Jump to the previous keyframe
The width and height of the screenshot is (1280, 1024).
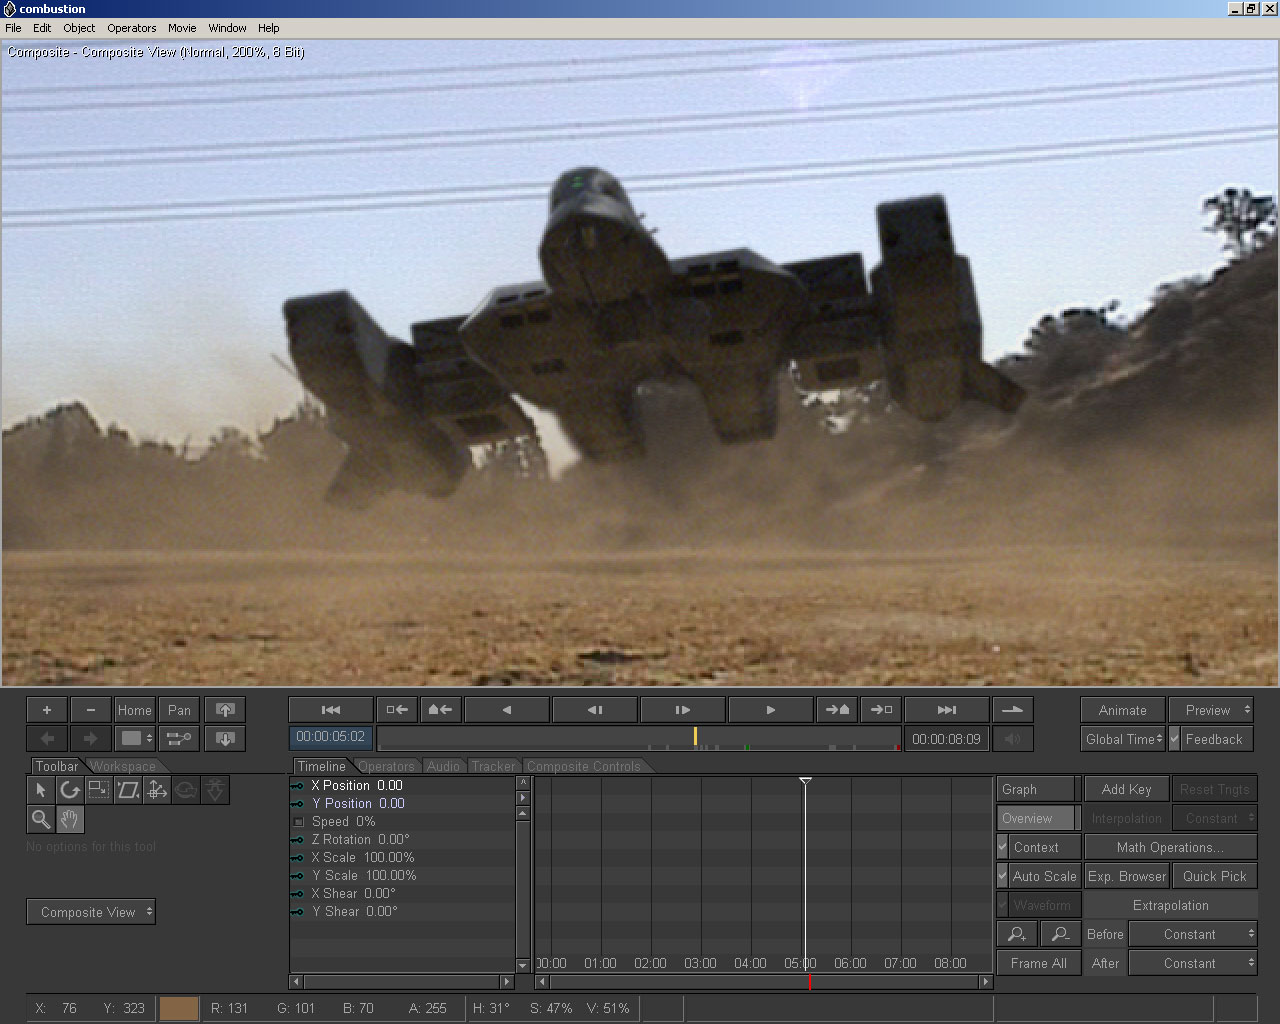(441, 710)
